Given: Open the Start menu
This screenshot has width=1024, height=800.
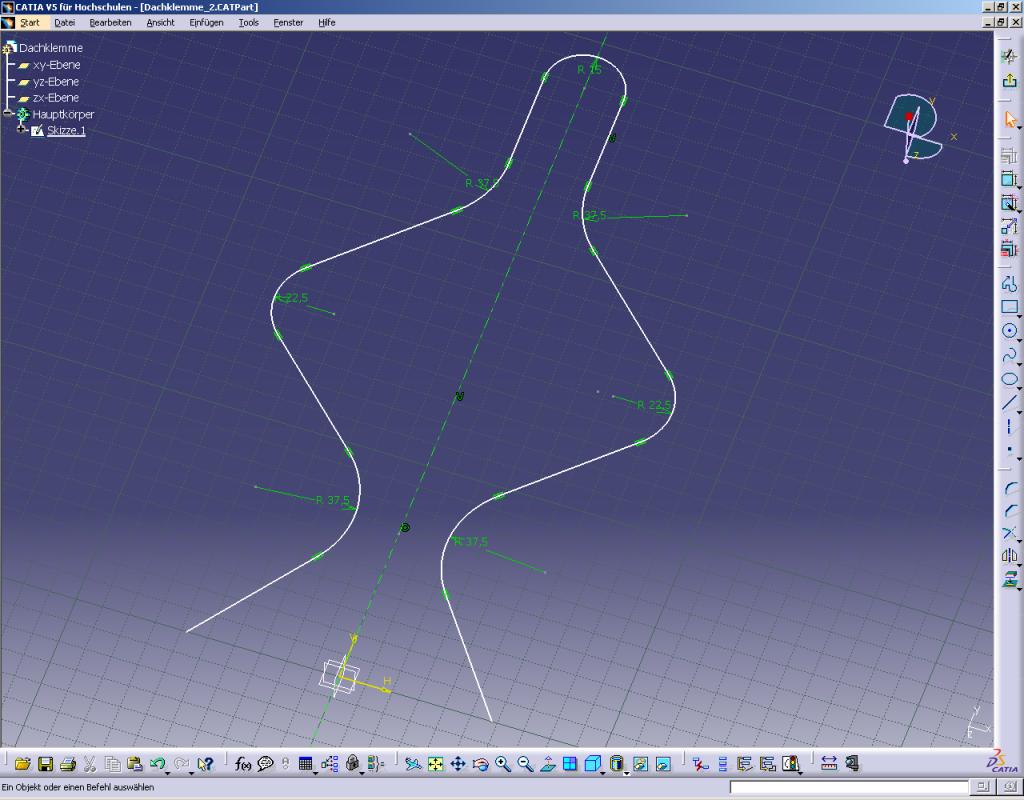Looking at the screenshot, I should click(x=29, y=22).
